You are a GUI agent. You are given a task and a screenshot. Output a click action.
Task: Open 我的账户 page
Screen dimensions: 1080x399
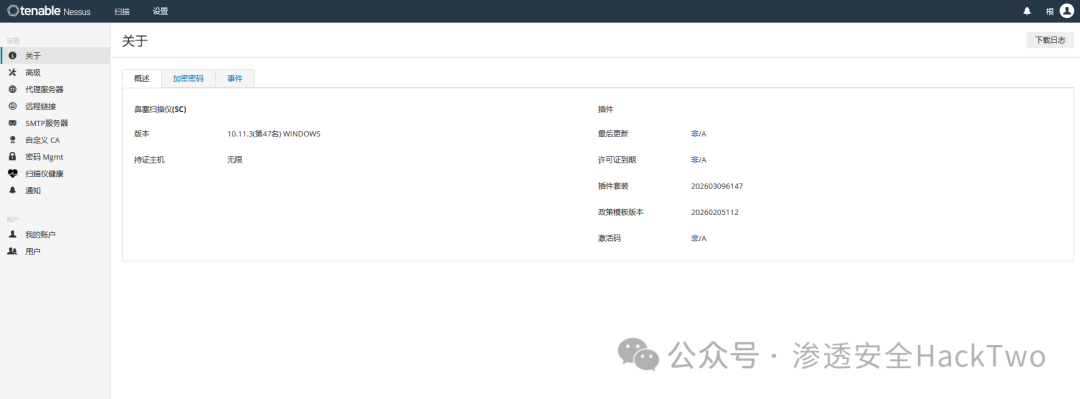click(55, 234)
